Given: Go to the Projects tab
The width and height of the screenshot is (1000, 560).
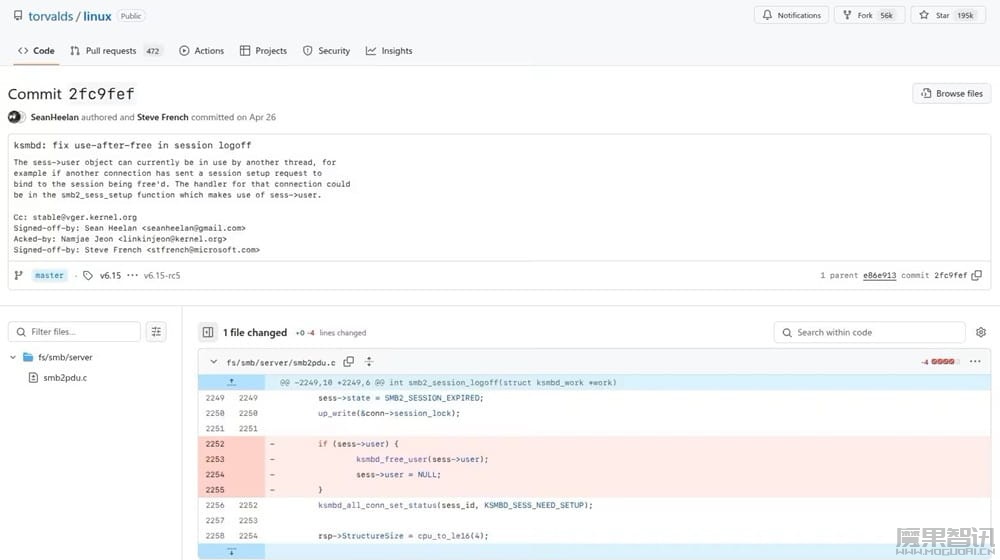Looking at the screenshot, I should [263, 50].
